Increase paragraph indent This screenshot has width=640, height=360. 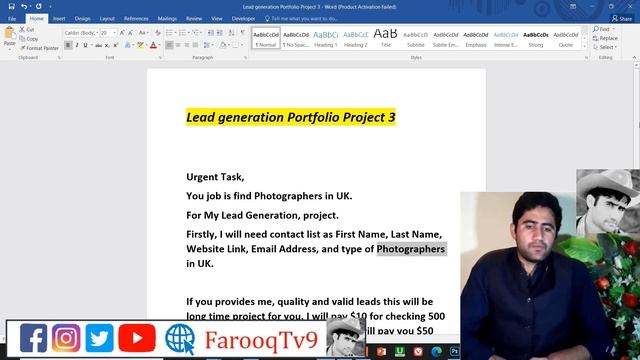(x=220, y=33)
